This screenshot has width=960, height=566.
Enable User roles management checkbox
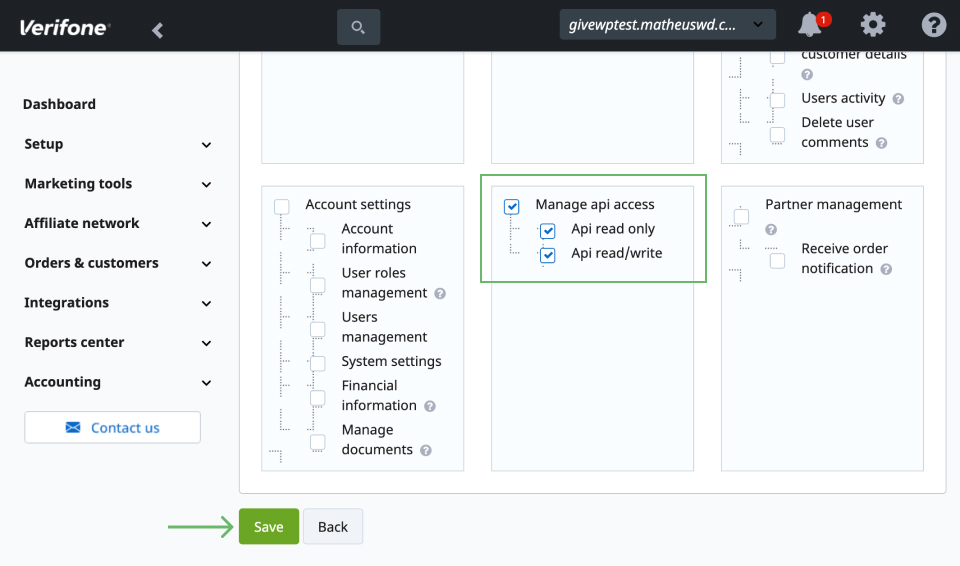pos(318,285)
